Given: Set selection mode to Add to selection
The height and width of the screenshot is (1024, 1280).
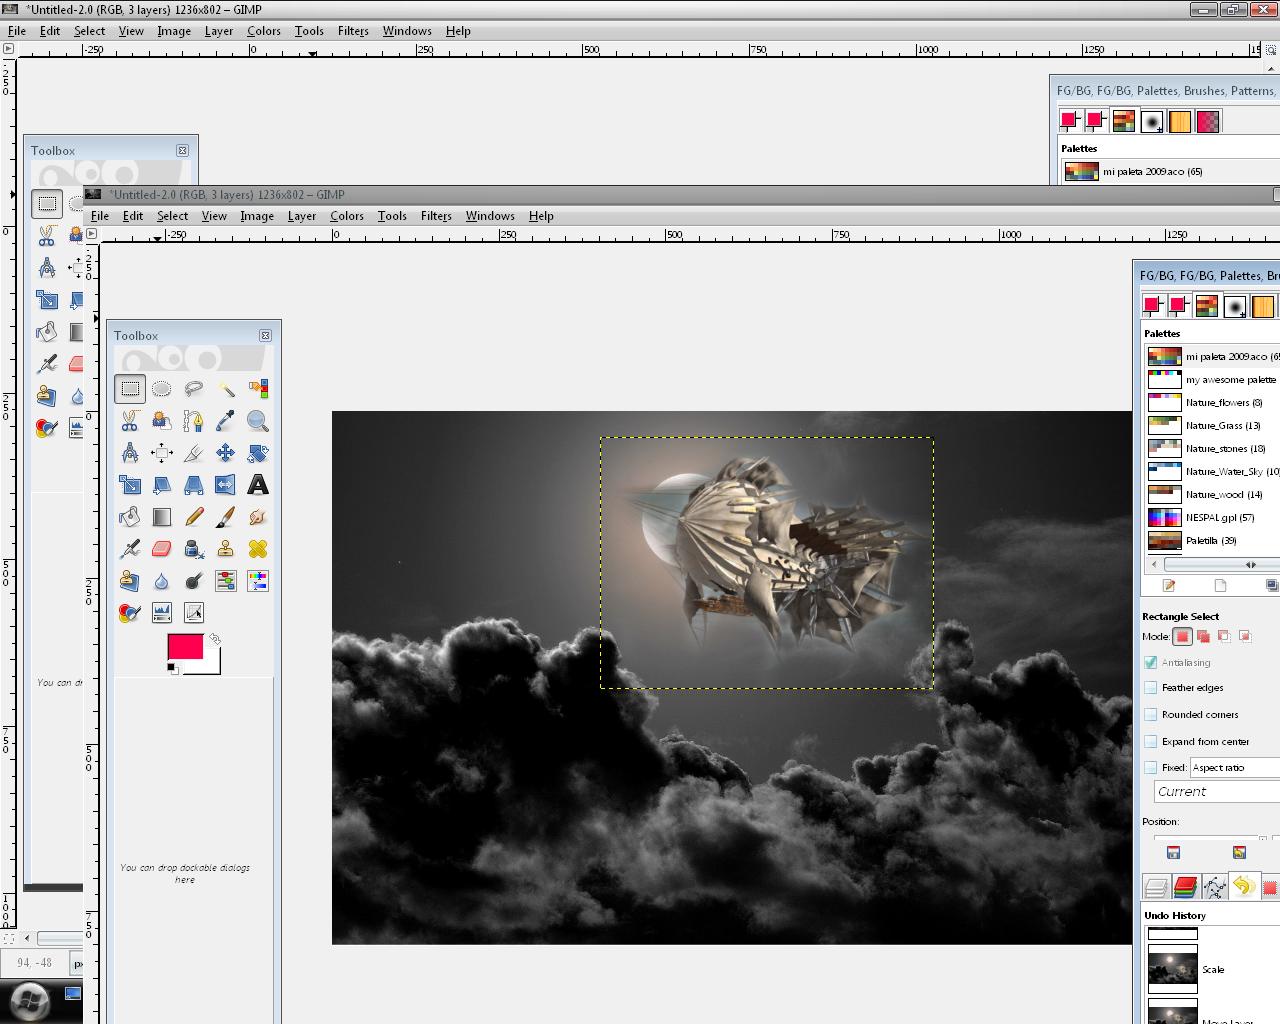Looking at the screenshot, I should [1203, 636].
